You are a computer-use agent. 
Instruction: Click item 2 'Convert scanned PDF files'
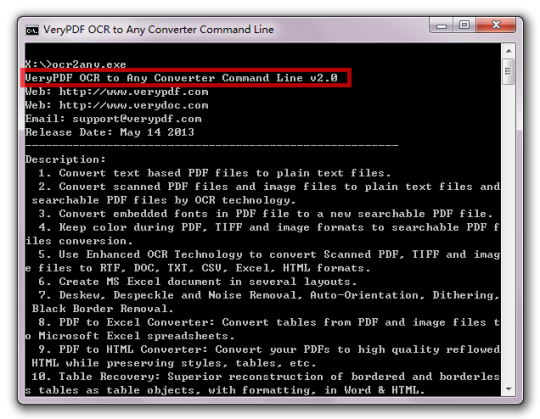269,187
